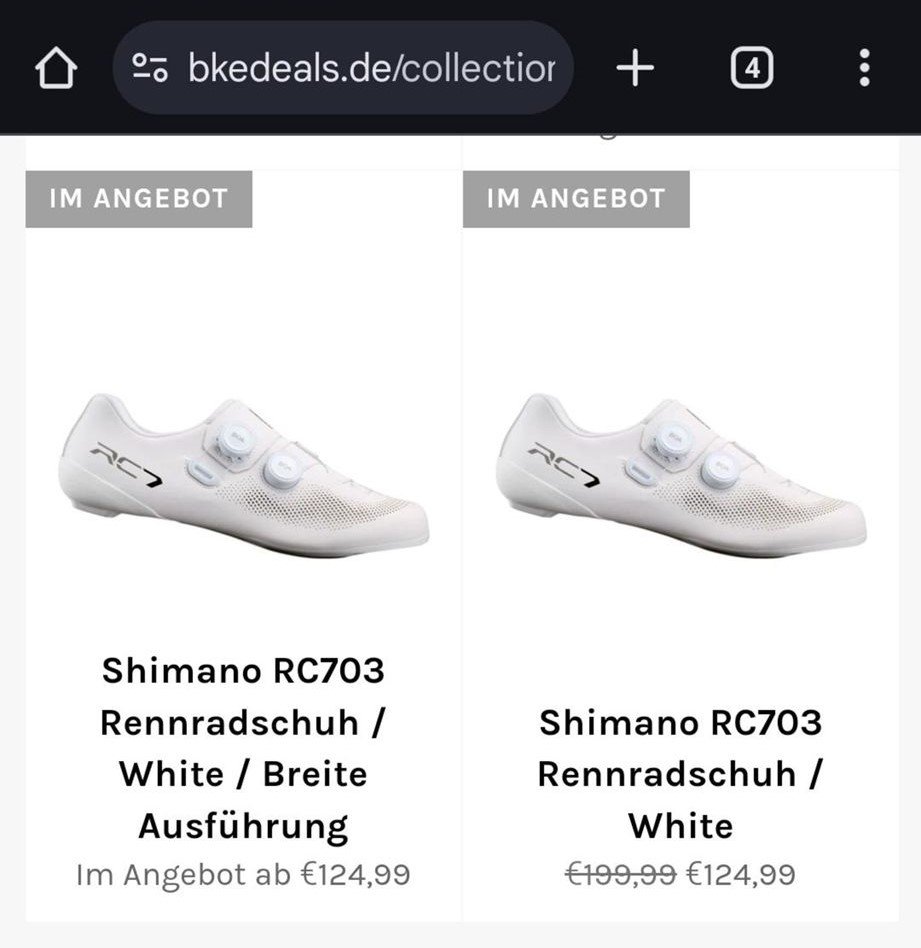Click the €124,99 sale price on right product
921x948 pixels.
tap(741, 874)
